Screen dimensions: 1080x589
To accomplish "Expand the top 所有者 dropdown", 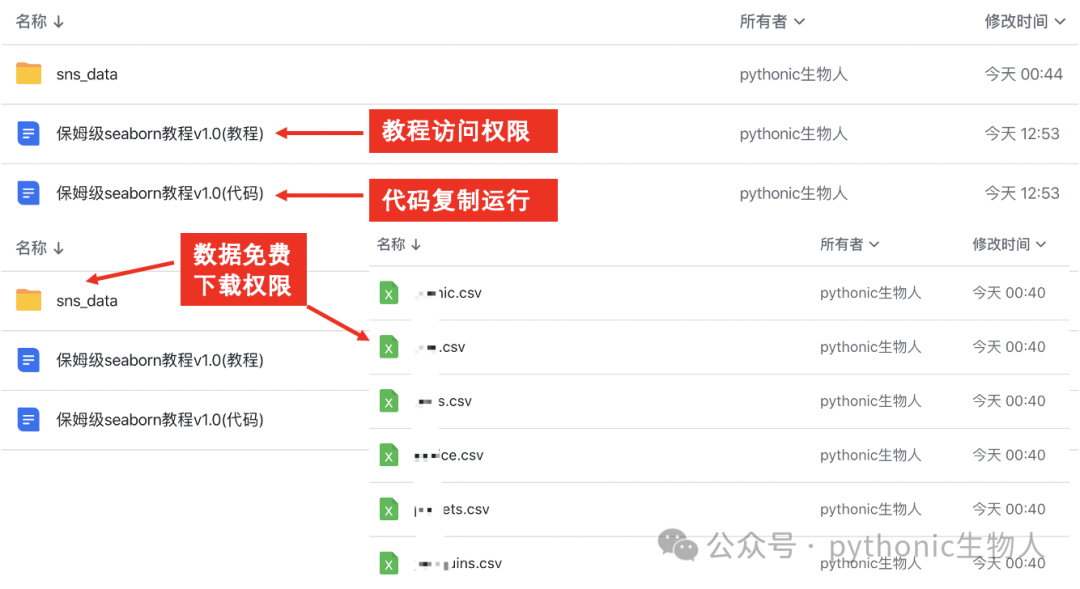I will [x=771, y=21].
